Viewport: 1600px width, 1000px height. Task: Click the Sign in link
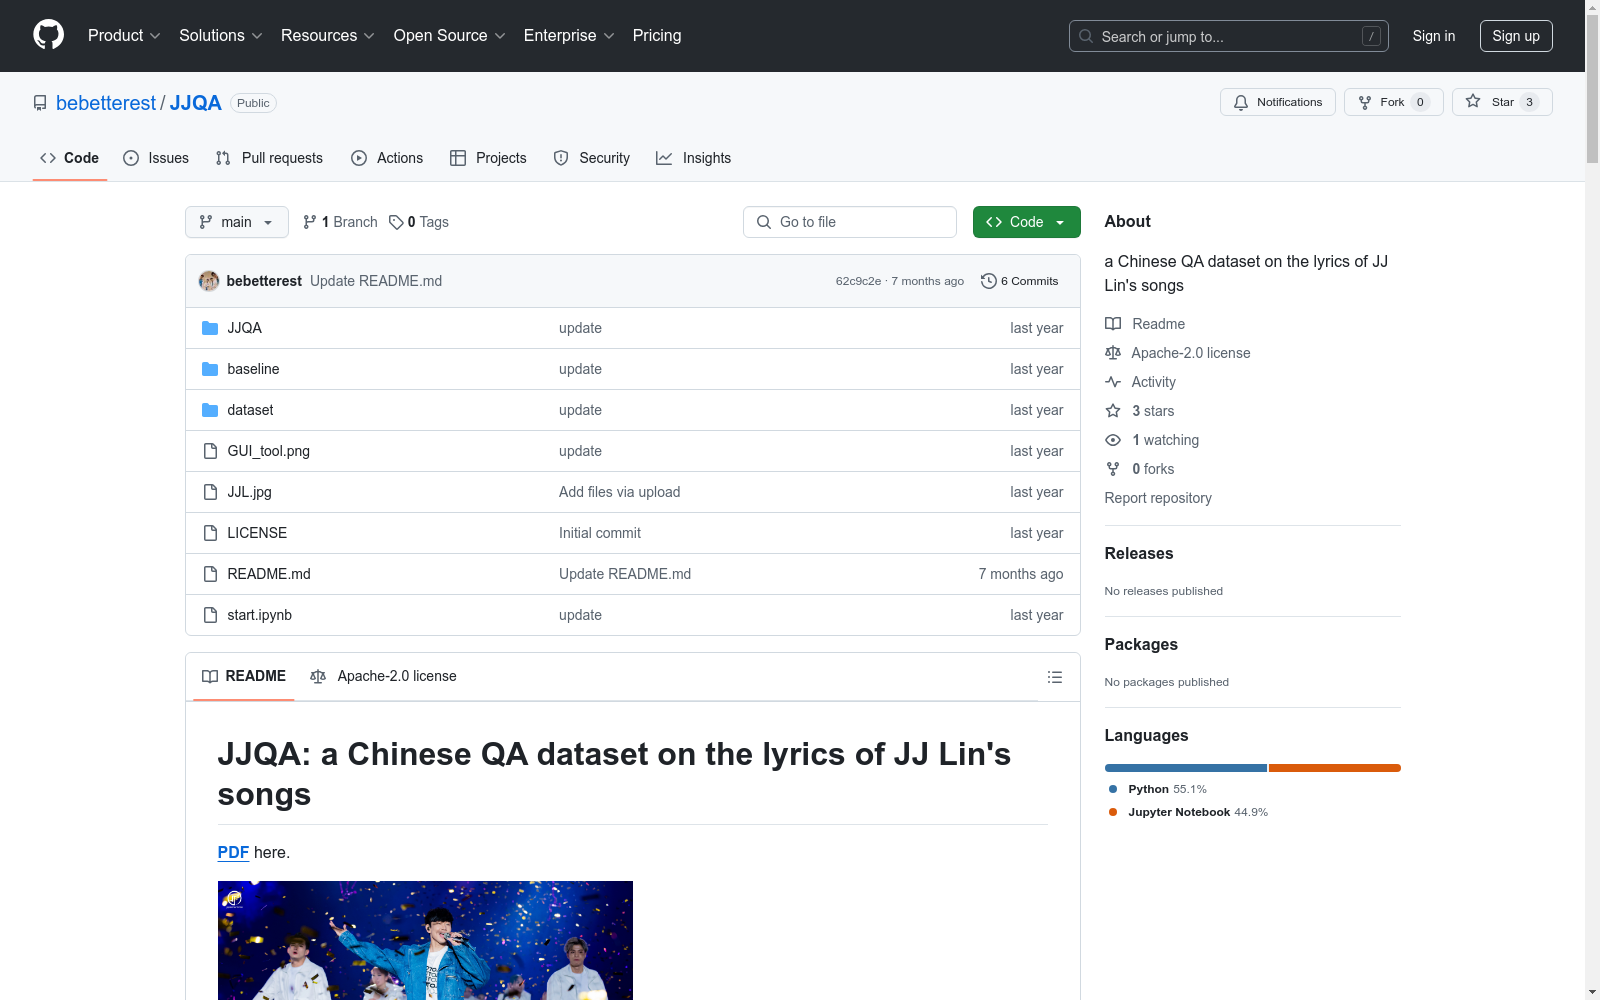[x=1434, y=36]
